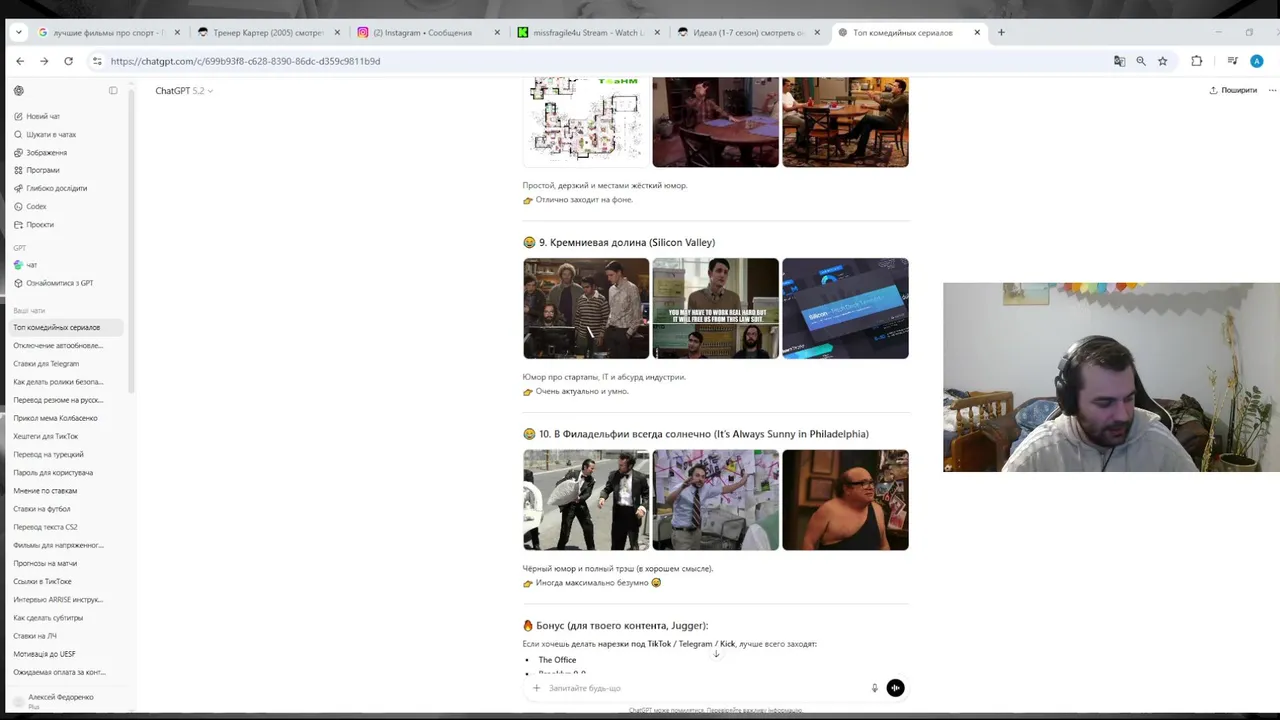Go forward in browser history
1280x720 pixels.
[x=44, y=61]
